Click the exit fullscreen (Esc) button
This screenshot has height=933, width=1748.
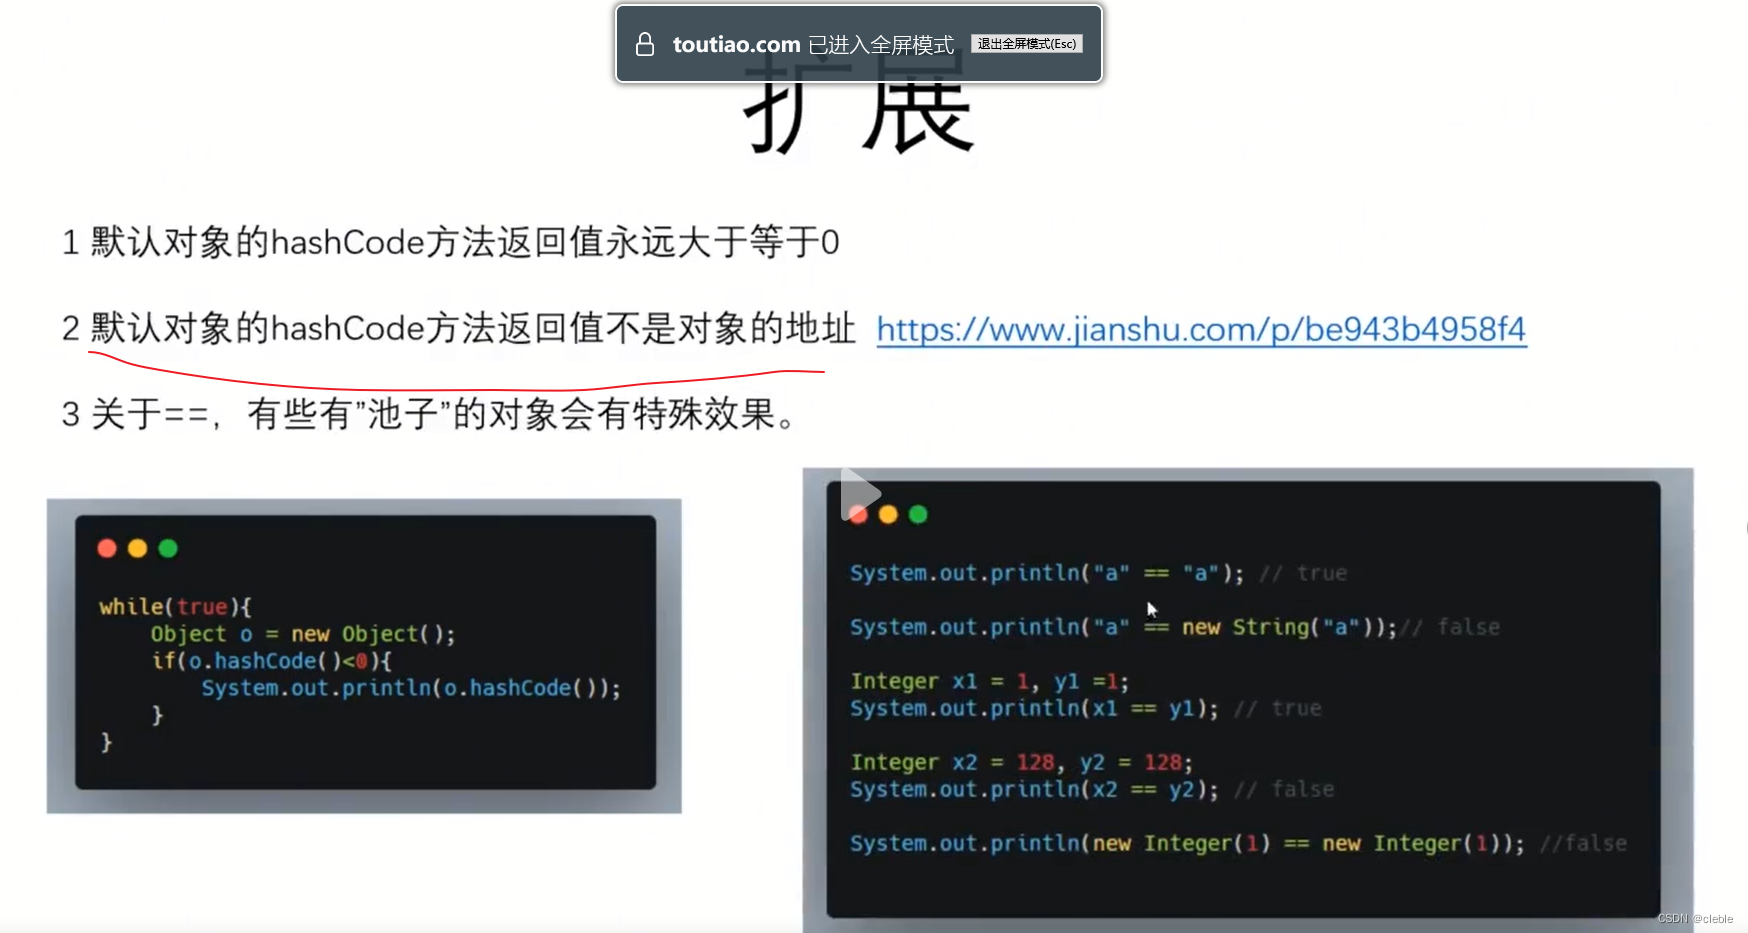coord(1027,44)
